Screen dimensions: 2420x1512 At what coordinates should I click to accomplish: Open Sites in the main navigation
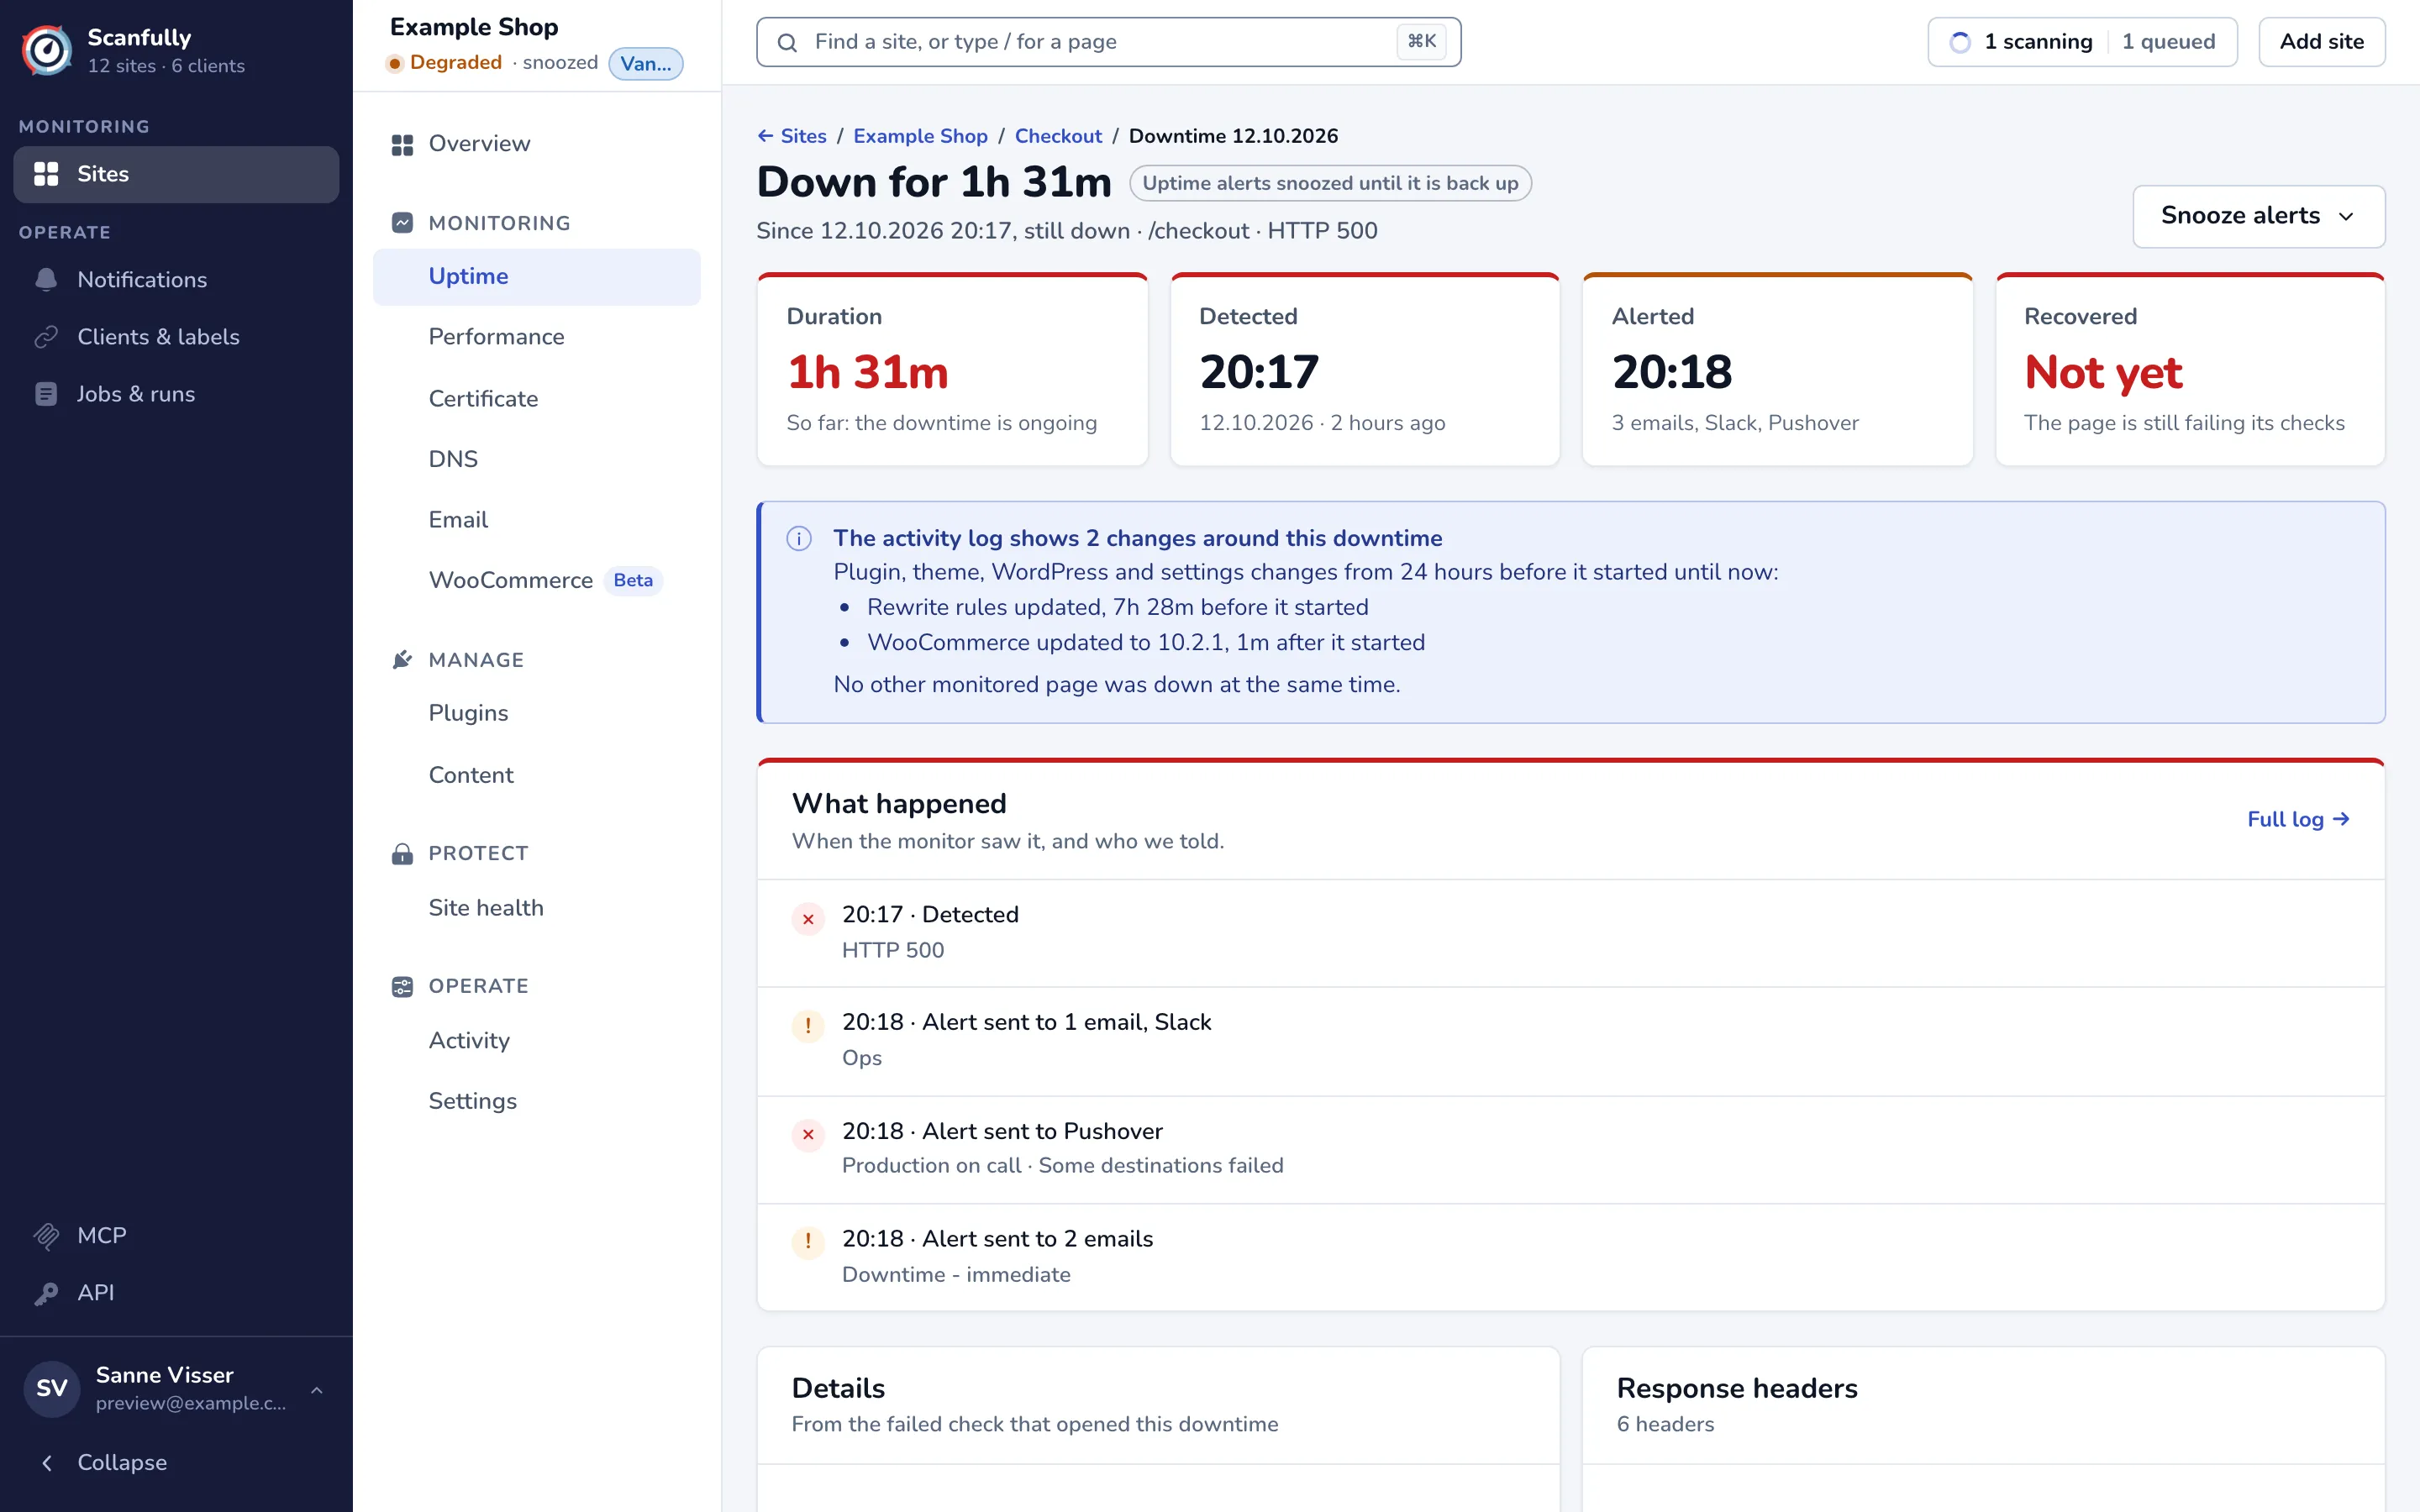click(x=176, y=174)
